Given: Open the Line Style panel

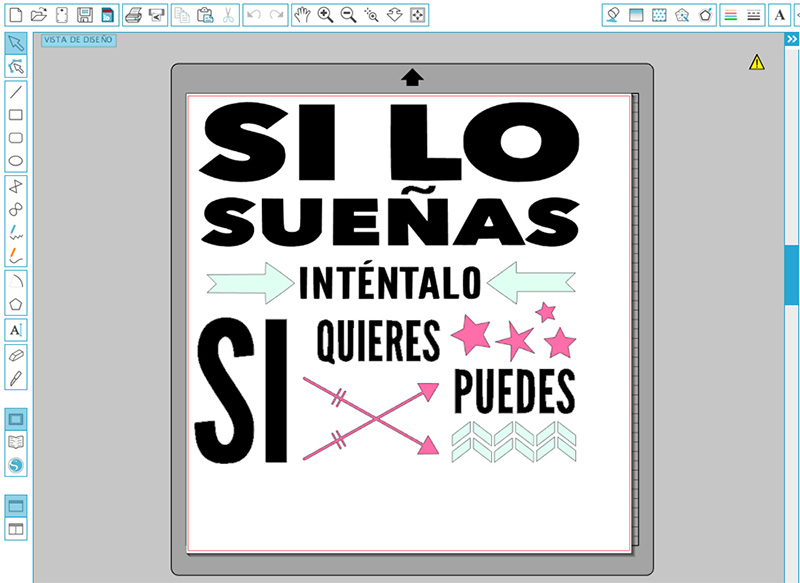Looking at the screenshot, I should [754, 15].
